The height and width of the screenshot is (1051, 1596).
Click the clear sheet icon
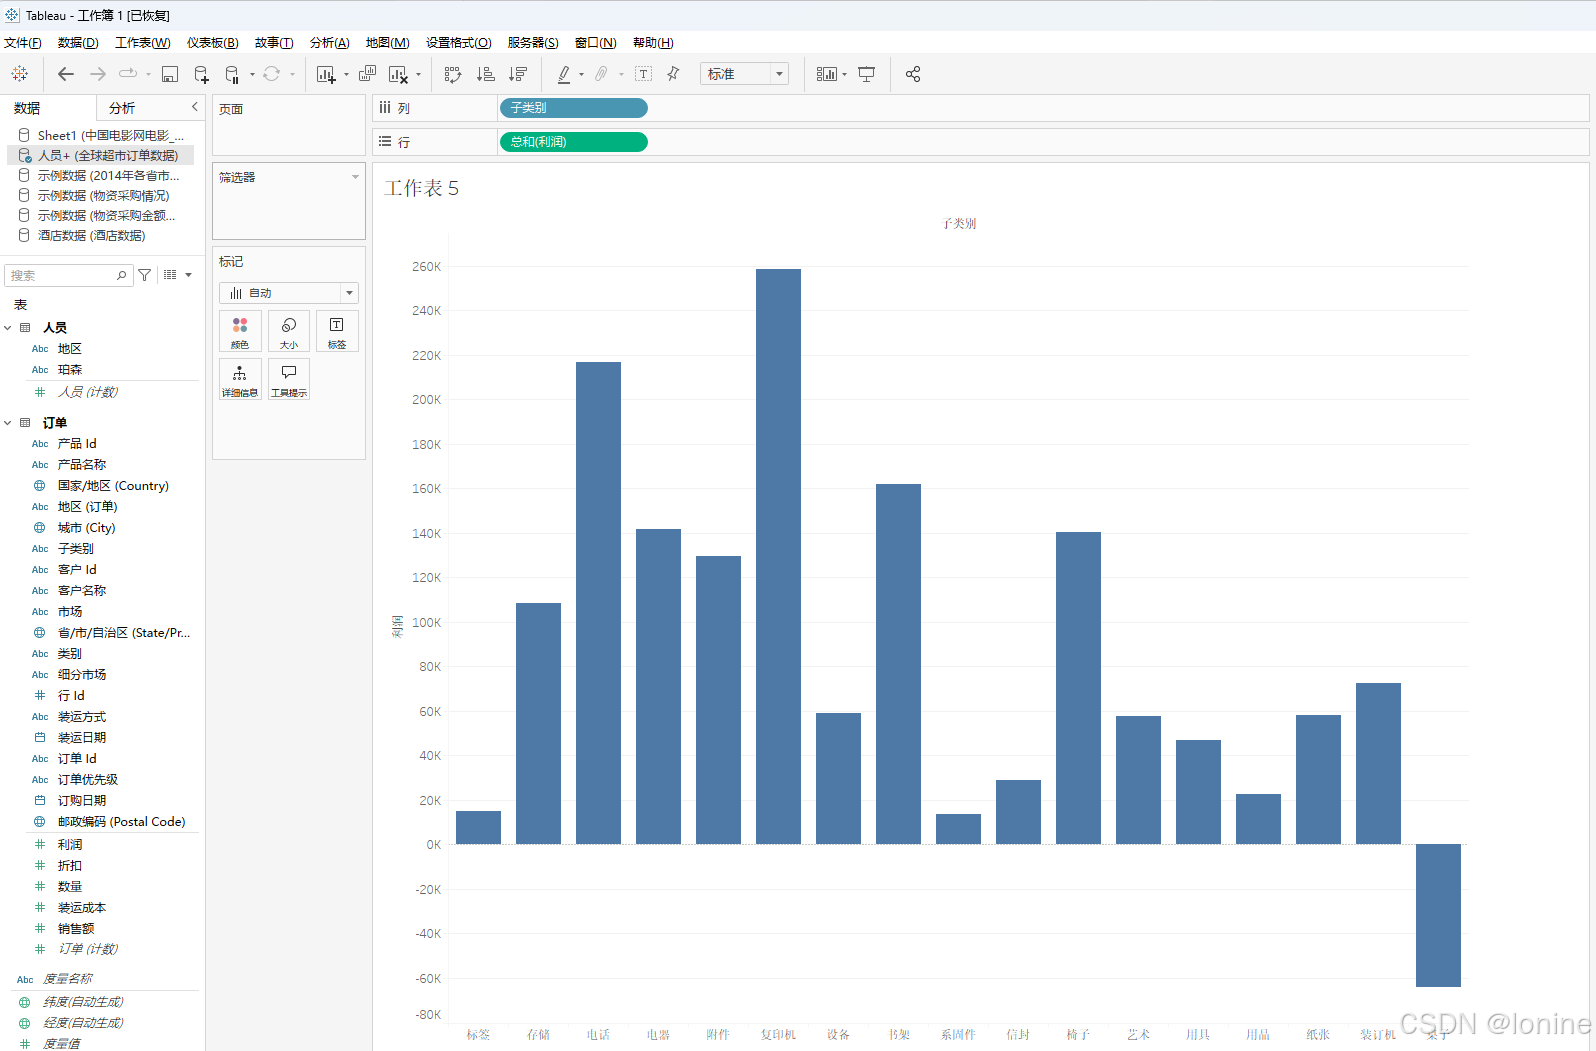pyautogui.click(x=398, y=74)
